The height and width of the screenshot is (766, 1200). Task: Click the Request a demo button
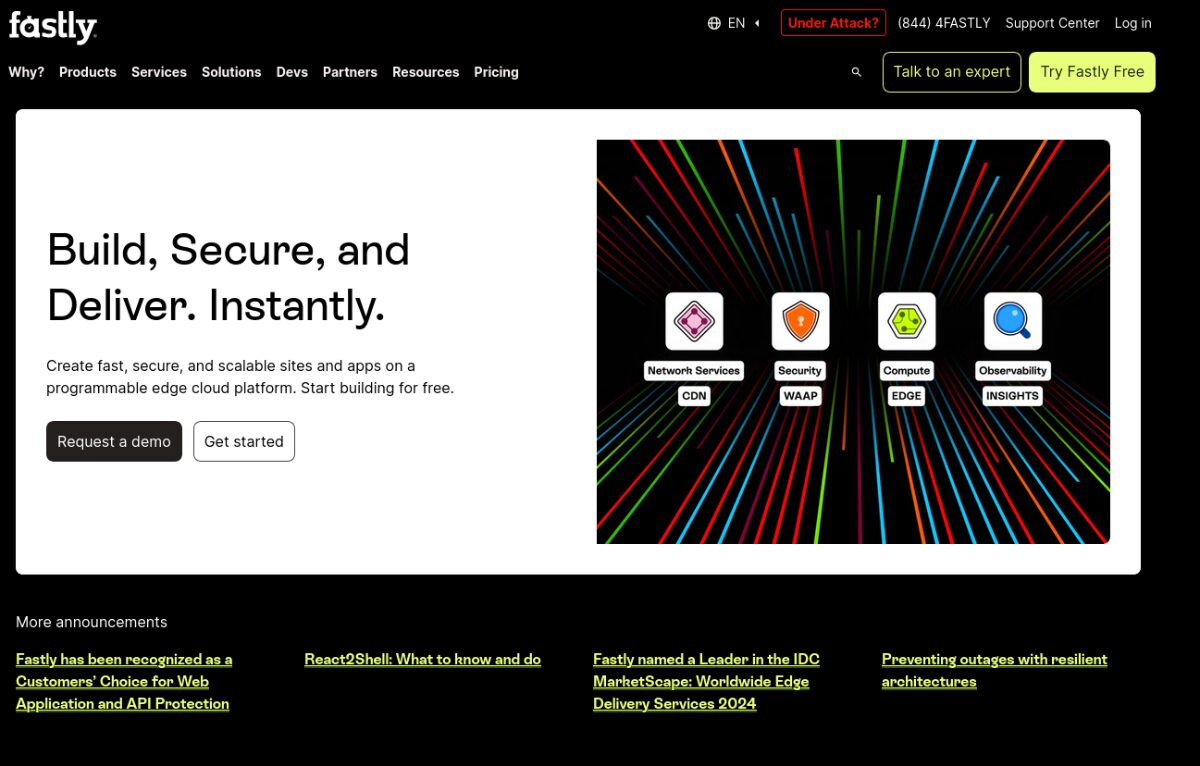114,441
